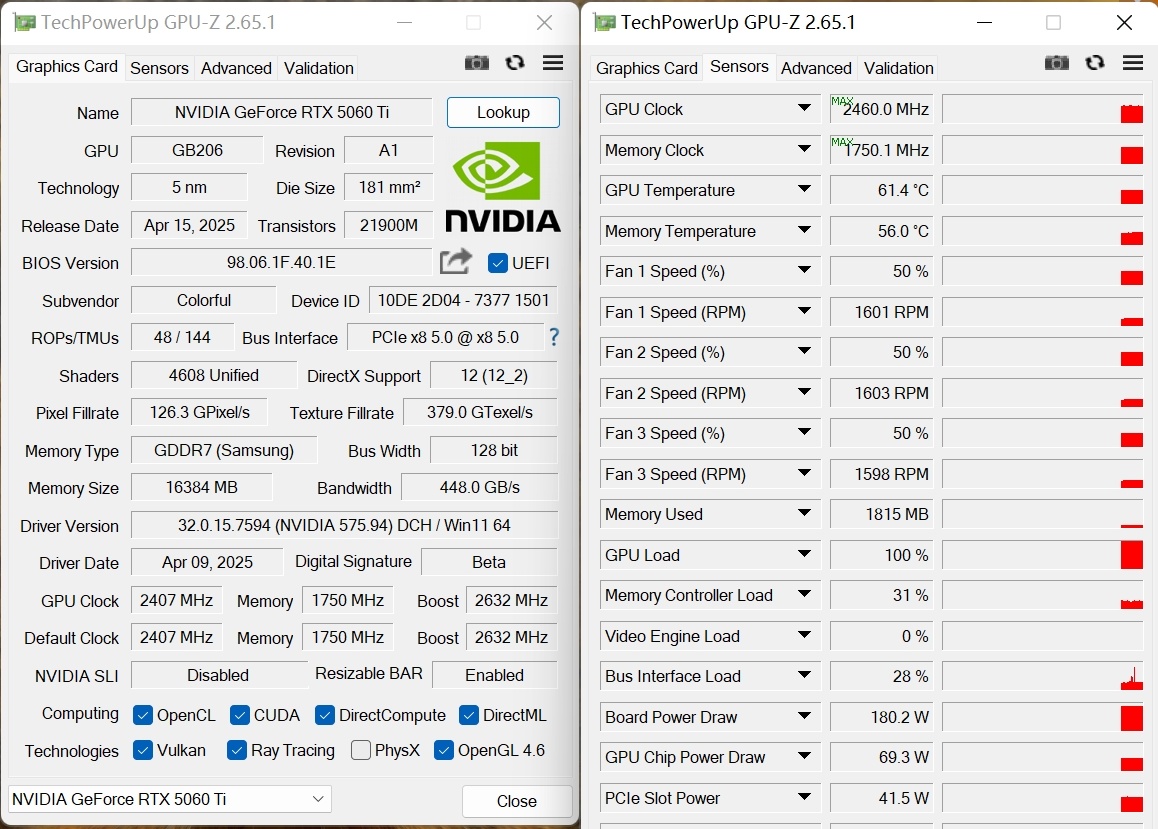Click the Close button at the bottom
Image resolution: width=1158 pixels, height=829 pixels.
(516, 801)
